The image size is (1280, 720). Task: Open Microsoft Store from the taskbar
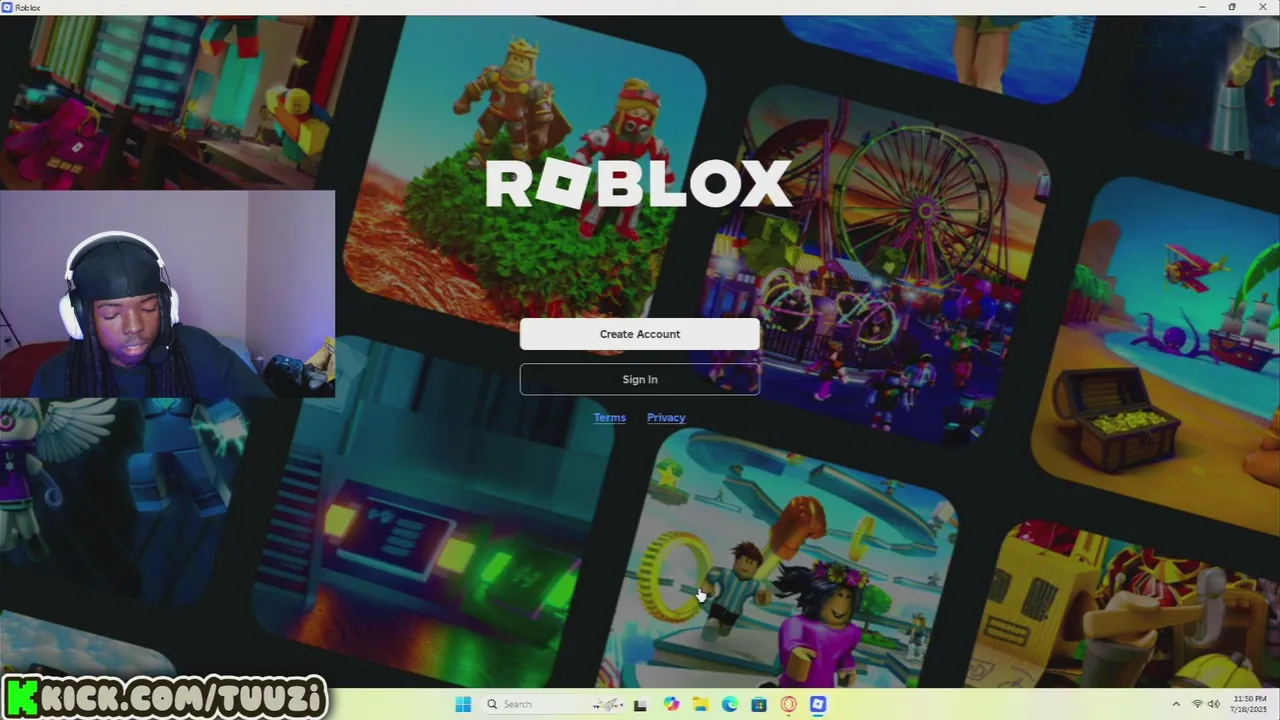(759, 704)
